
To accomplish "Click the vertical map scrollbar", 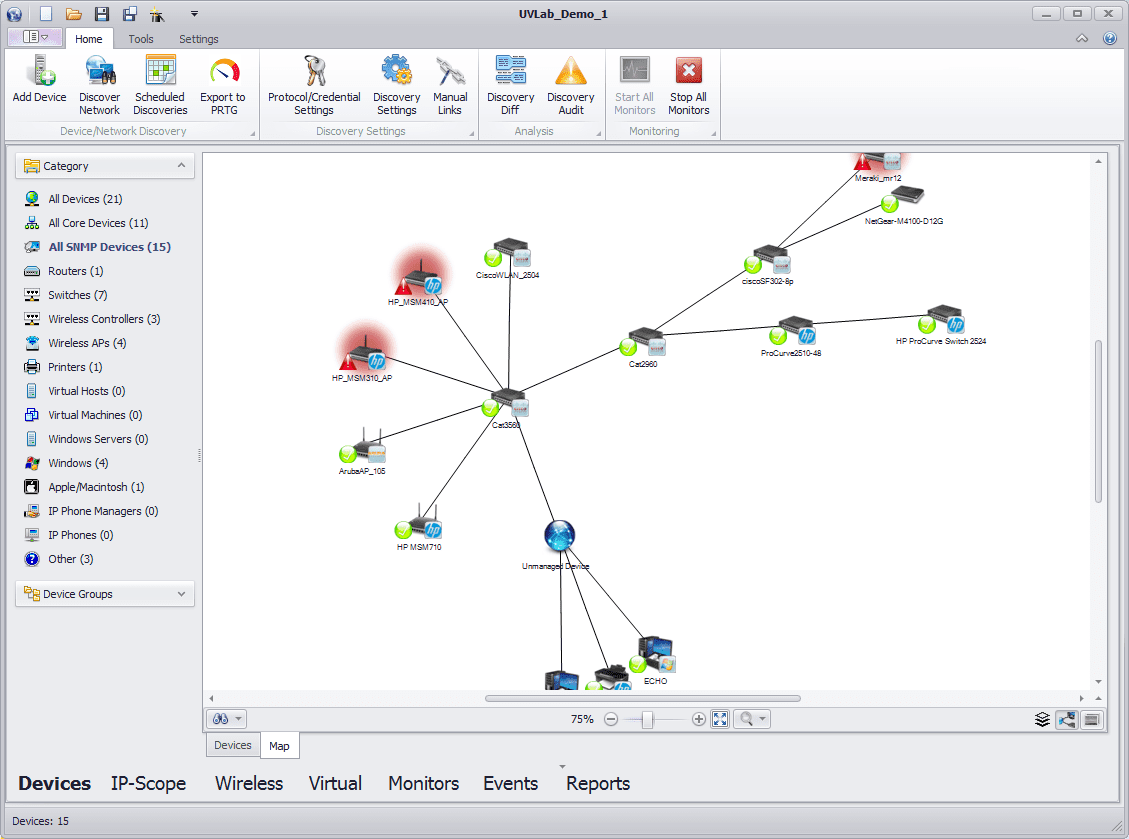I will (1098, 421).
